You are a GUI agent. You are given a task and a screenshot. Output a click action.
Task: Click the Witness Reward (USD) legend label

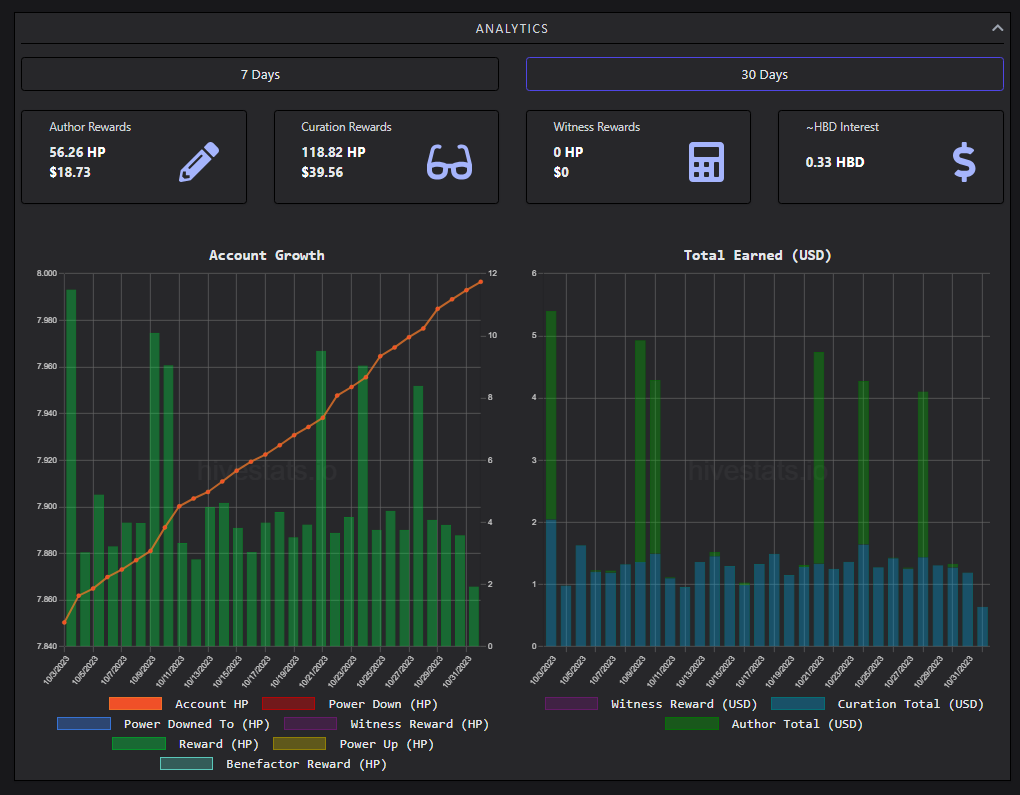(x=684, y=704)
